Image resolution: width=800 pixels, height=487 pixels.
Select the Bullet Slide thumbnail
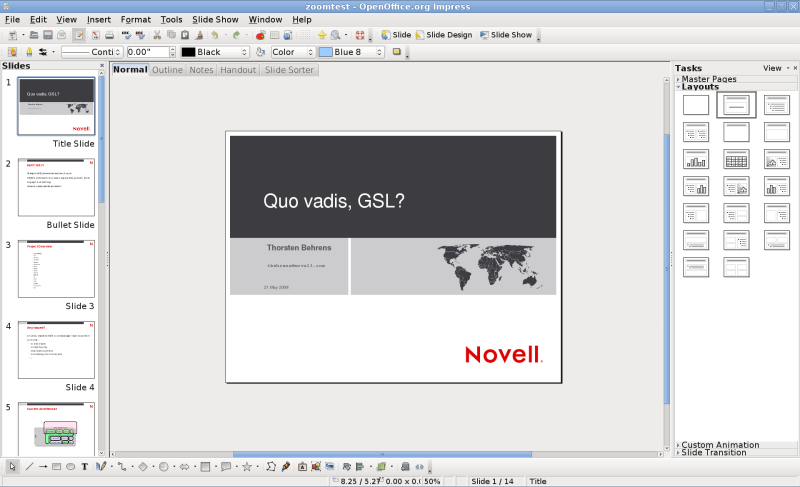[56, 187]
